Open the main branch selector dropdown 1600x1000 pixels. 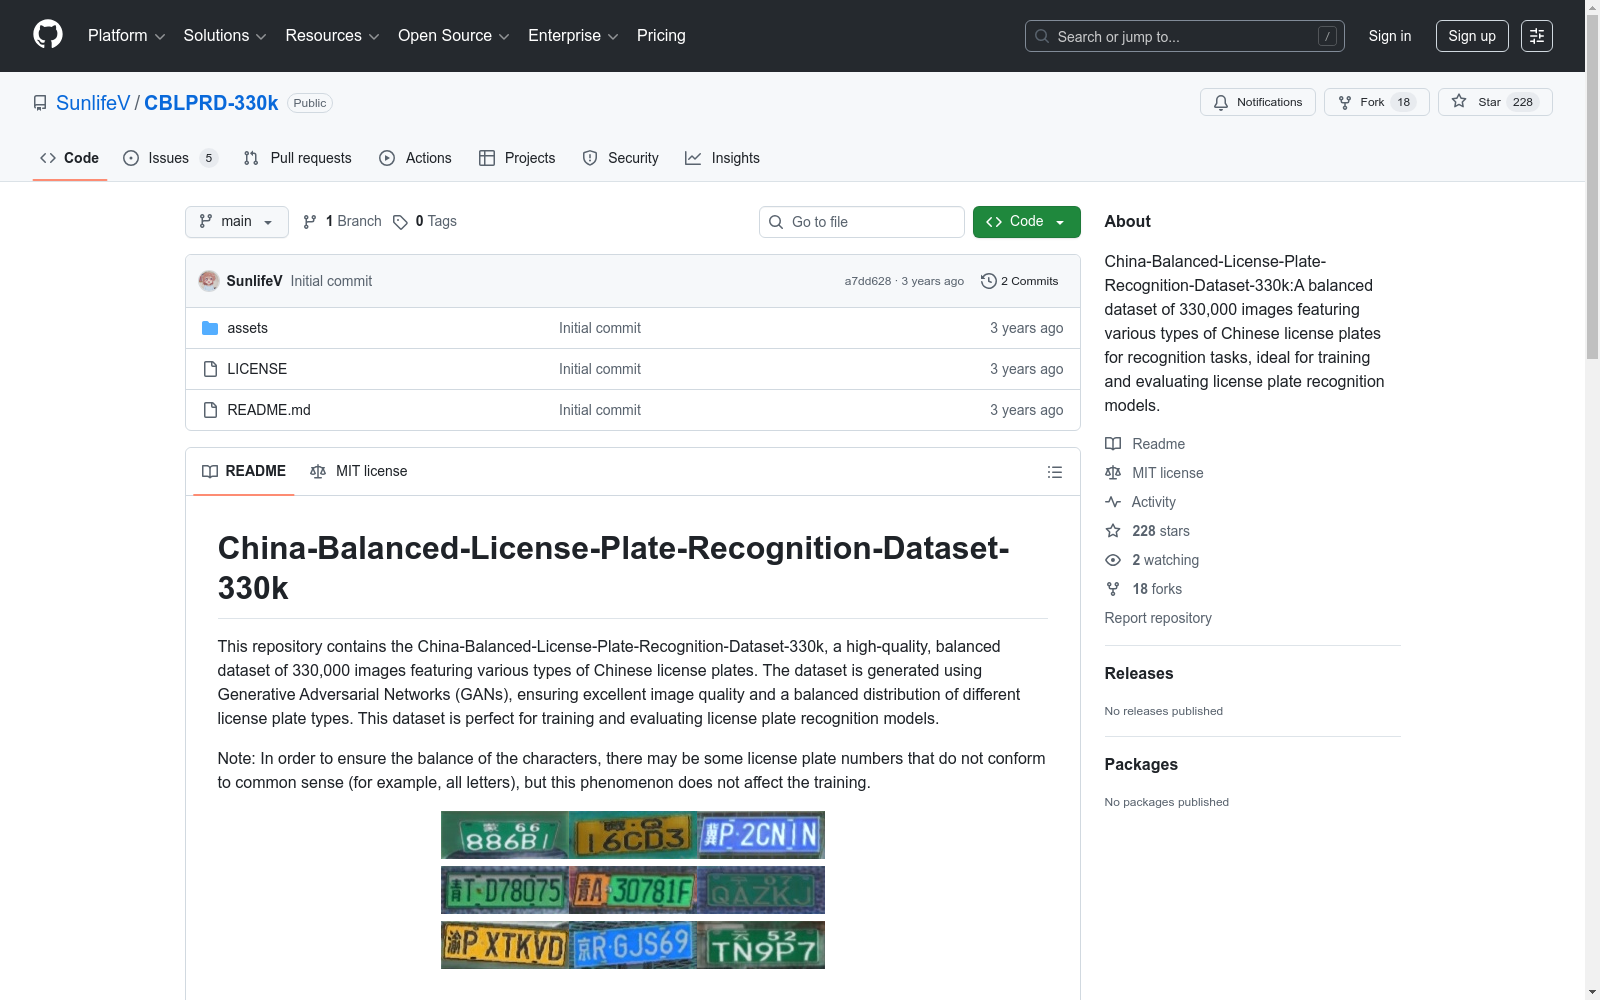click(237, 222)
